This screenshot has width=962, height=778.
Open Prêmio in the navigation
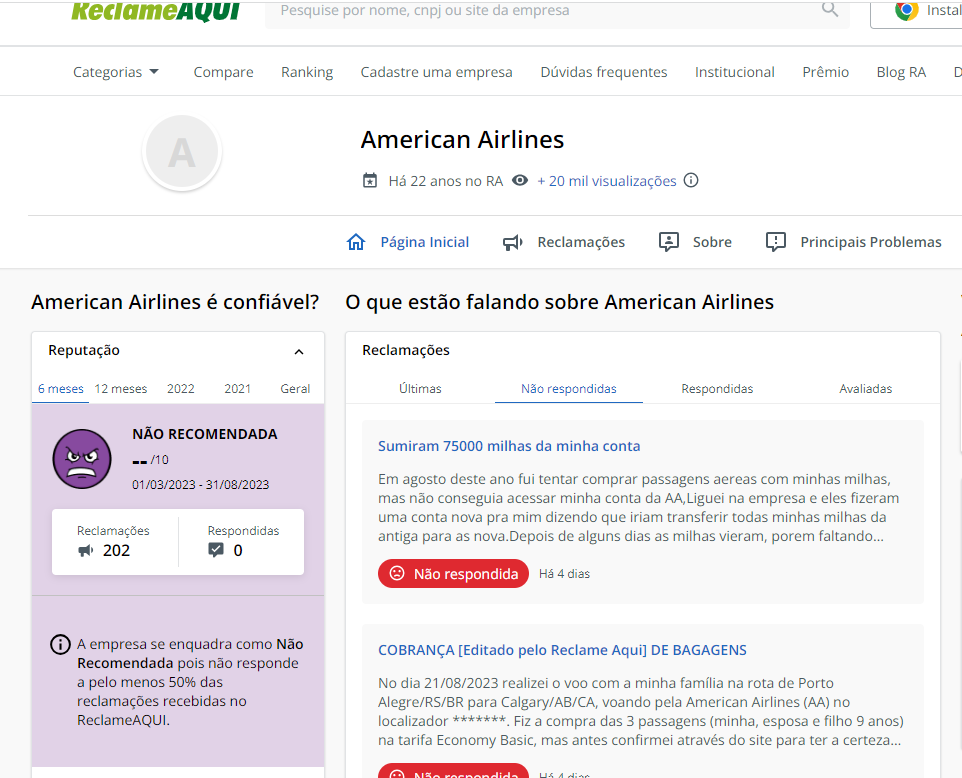(x=825, y=72)
